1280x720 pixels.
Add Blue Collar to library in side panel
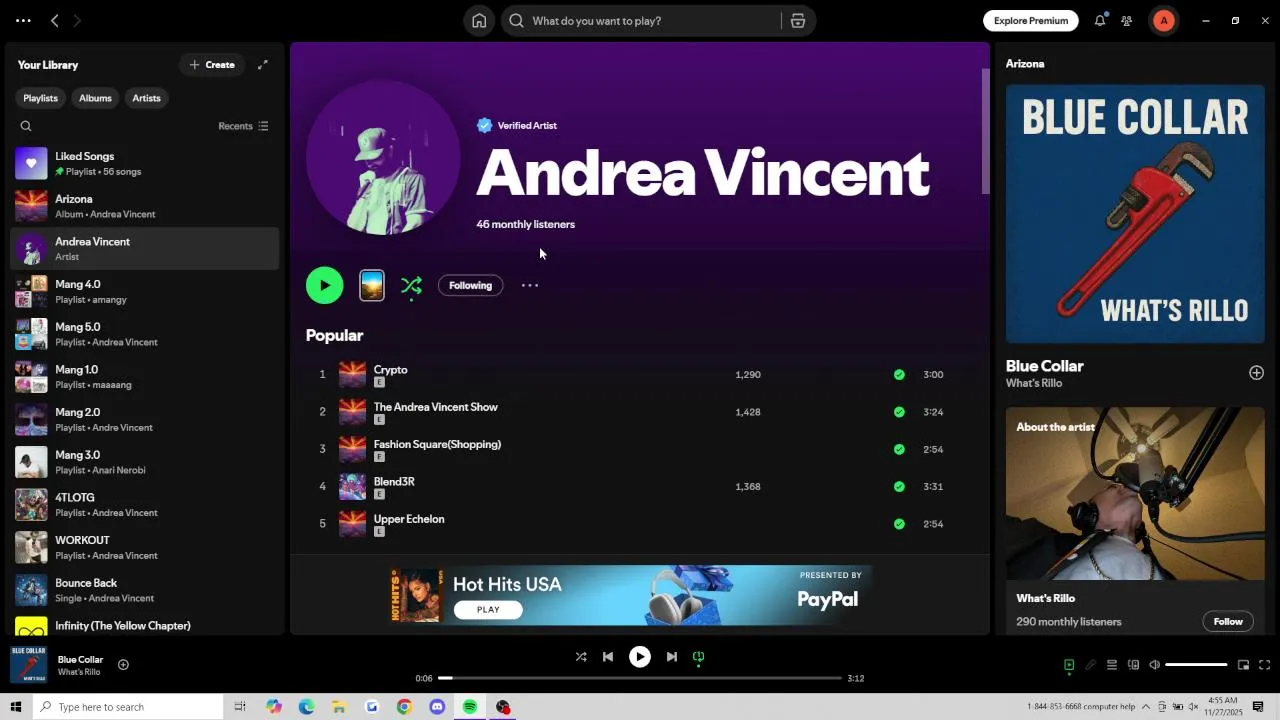pos(1256,373)
